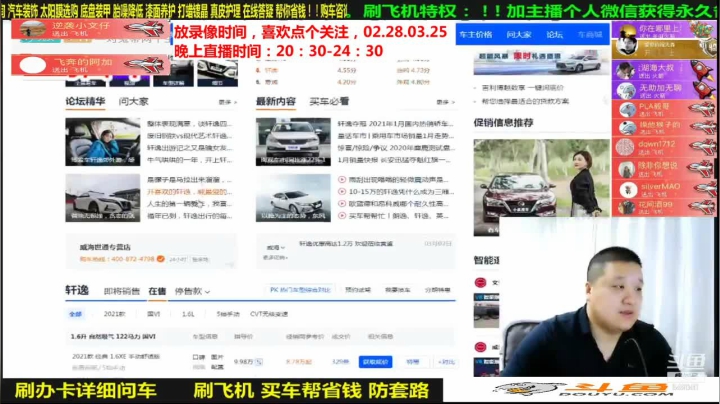Click play icon beside '买车帮帮忙' video link
This screenshot has height=404, width=720.
pos(342,215)
